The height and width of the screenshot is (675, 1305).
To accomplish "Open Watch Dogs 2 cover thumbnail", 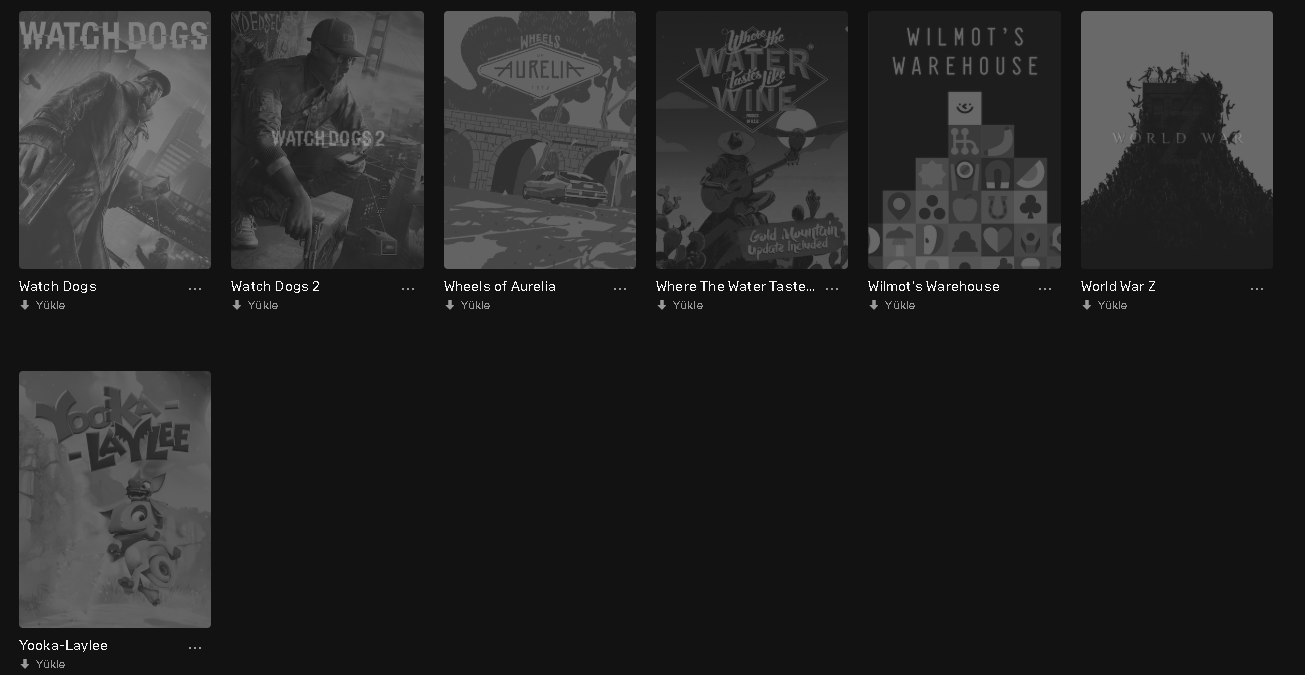I will [327, 140].
